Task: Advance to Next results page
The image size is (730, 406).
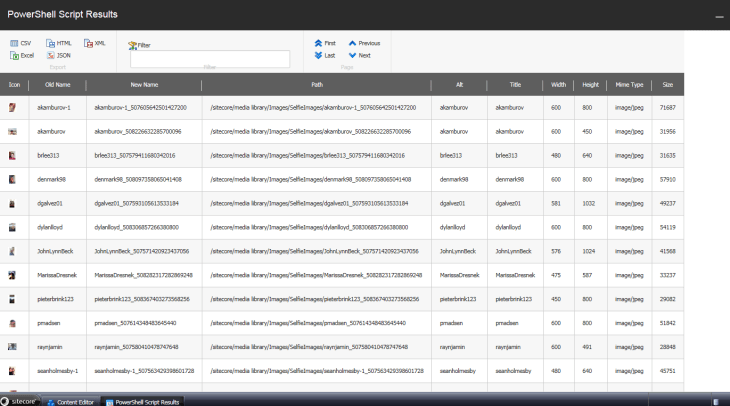Action: coord(359,55)
